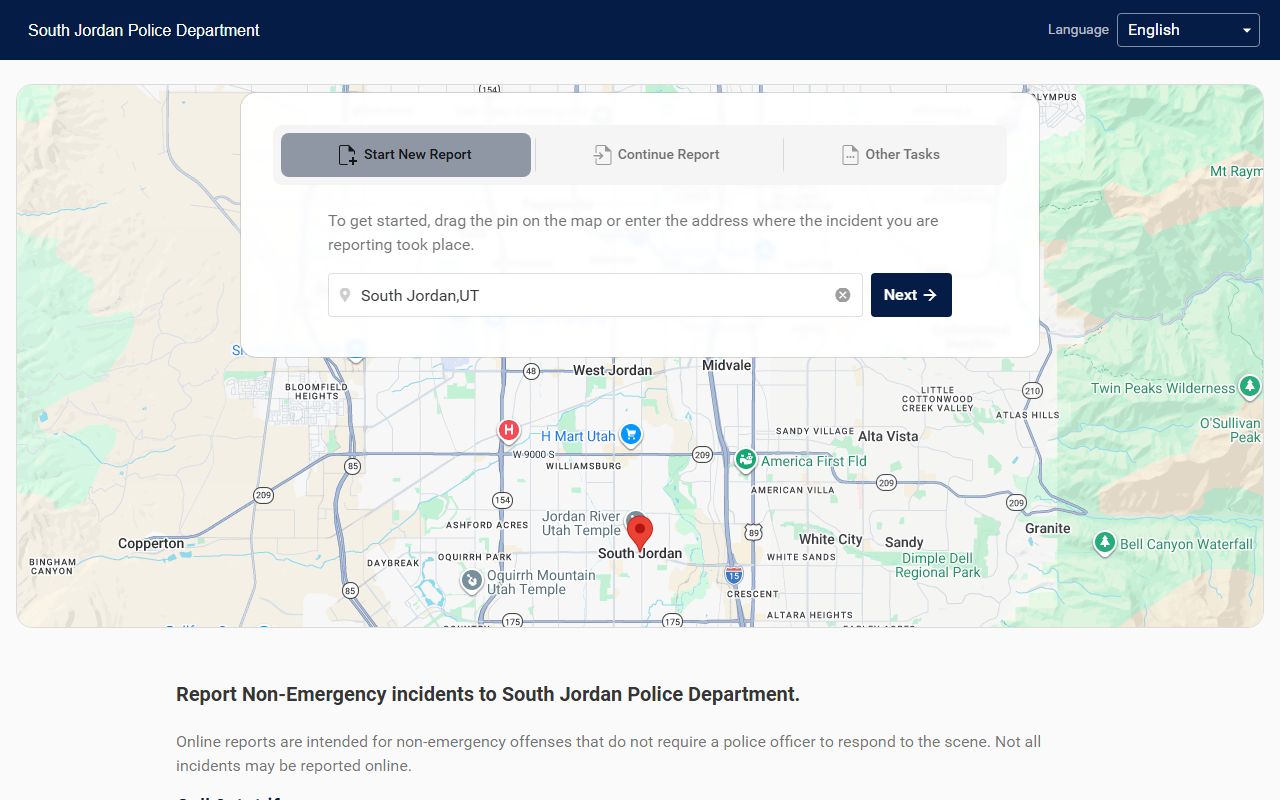Click the incident address input field
This screenshot has width=1280, height=800.
click(595, 295)
